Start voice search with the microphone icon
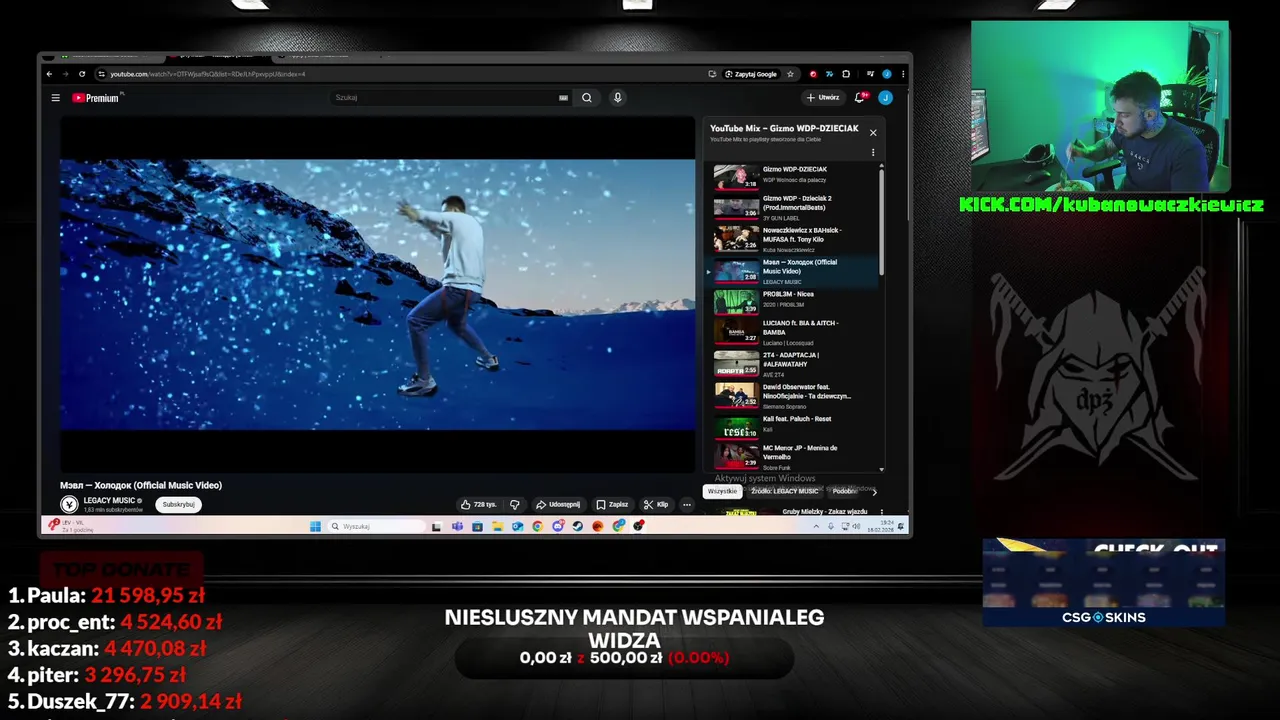 click(x=617, y=98)
